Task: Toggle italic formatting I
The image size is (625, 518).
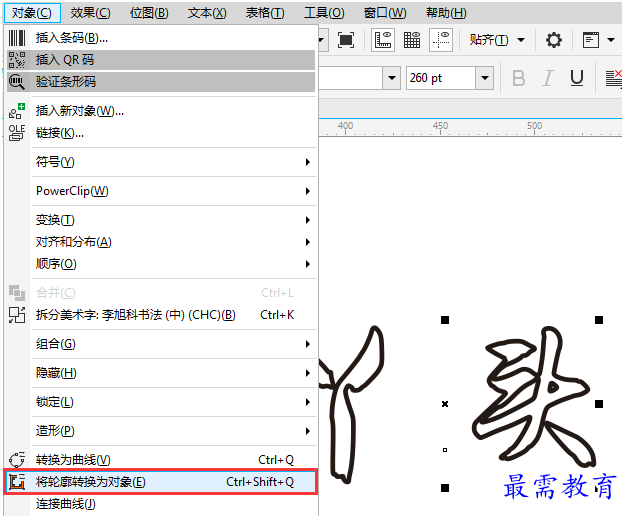Action: tap(548, 78)
